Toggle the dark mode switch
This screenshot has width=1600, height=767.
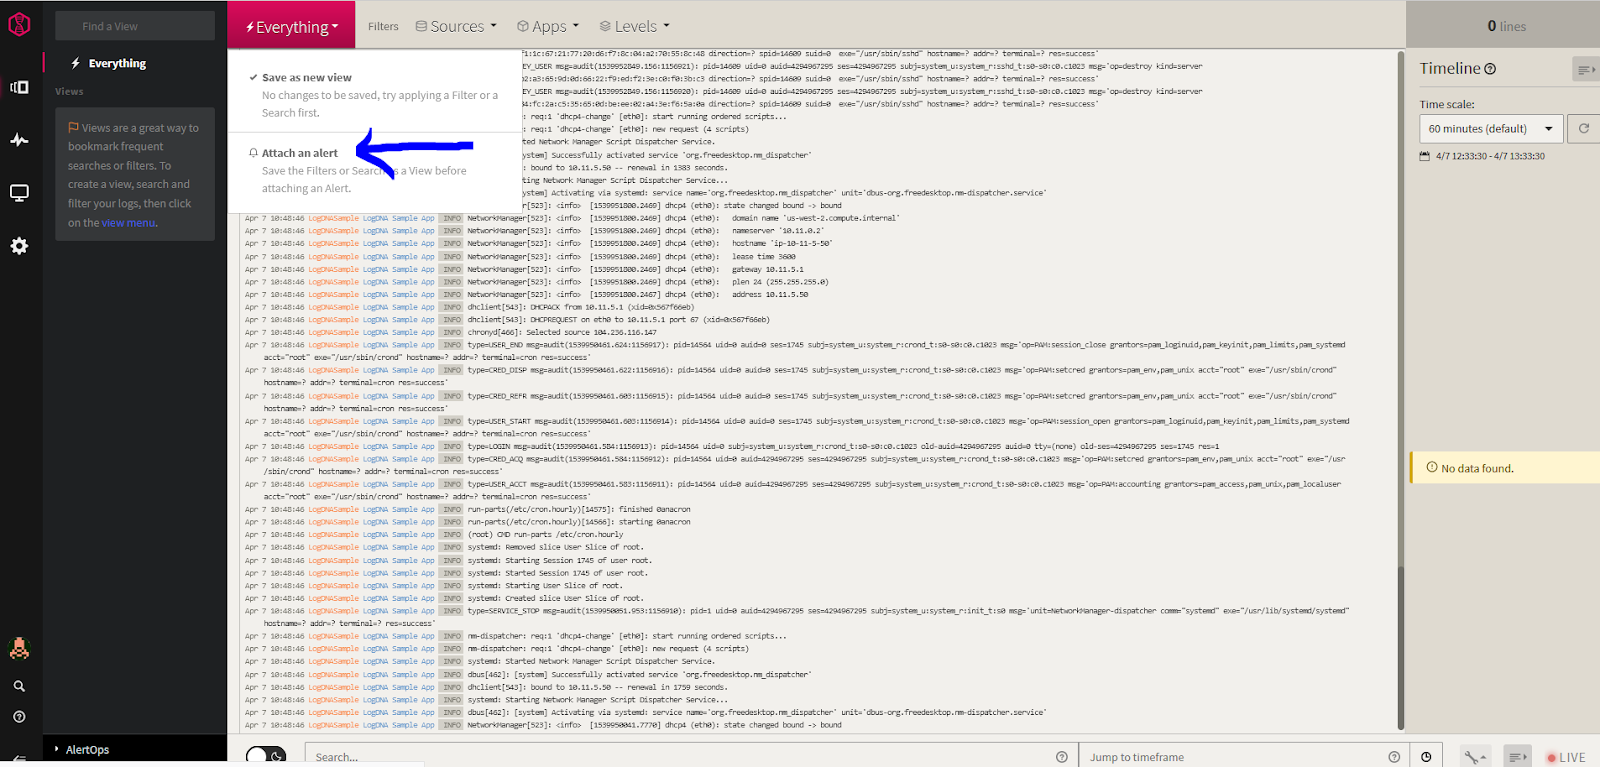pyautogui.click(x=266, y=756)
